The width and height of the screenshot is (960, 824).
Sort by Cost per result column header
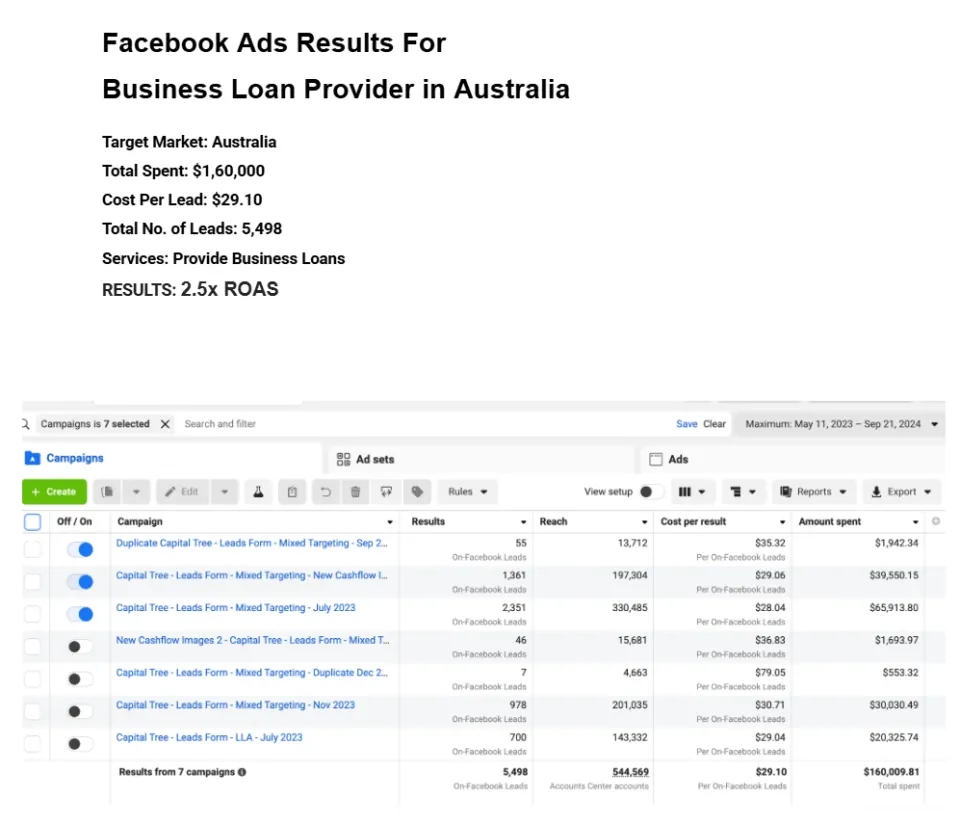(722, 522)
